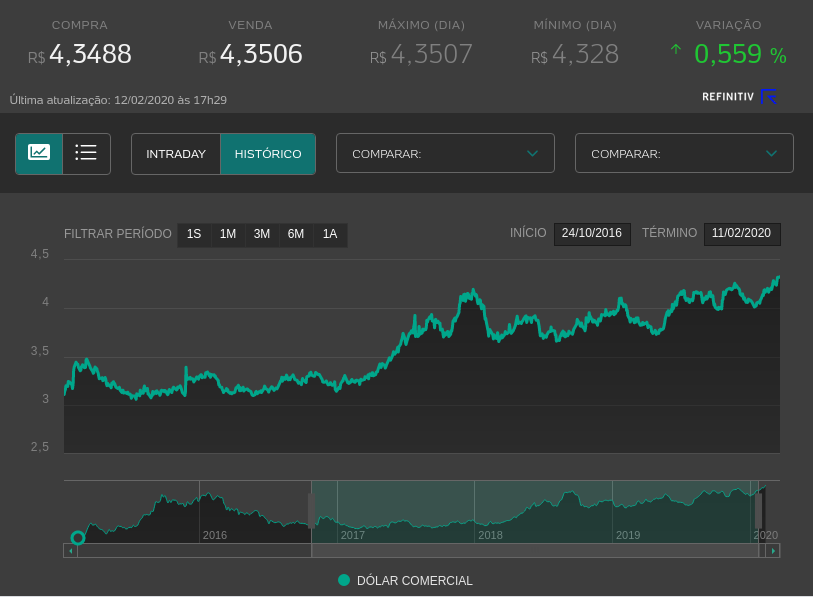Image resolution: width=813 pixels, height=597 pixels.
Task: Filter period to 6M
Action: [x=296, y=234]
